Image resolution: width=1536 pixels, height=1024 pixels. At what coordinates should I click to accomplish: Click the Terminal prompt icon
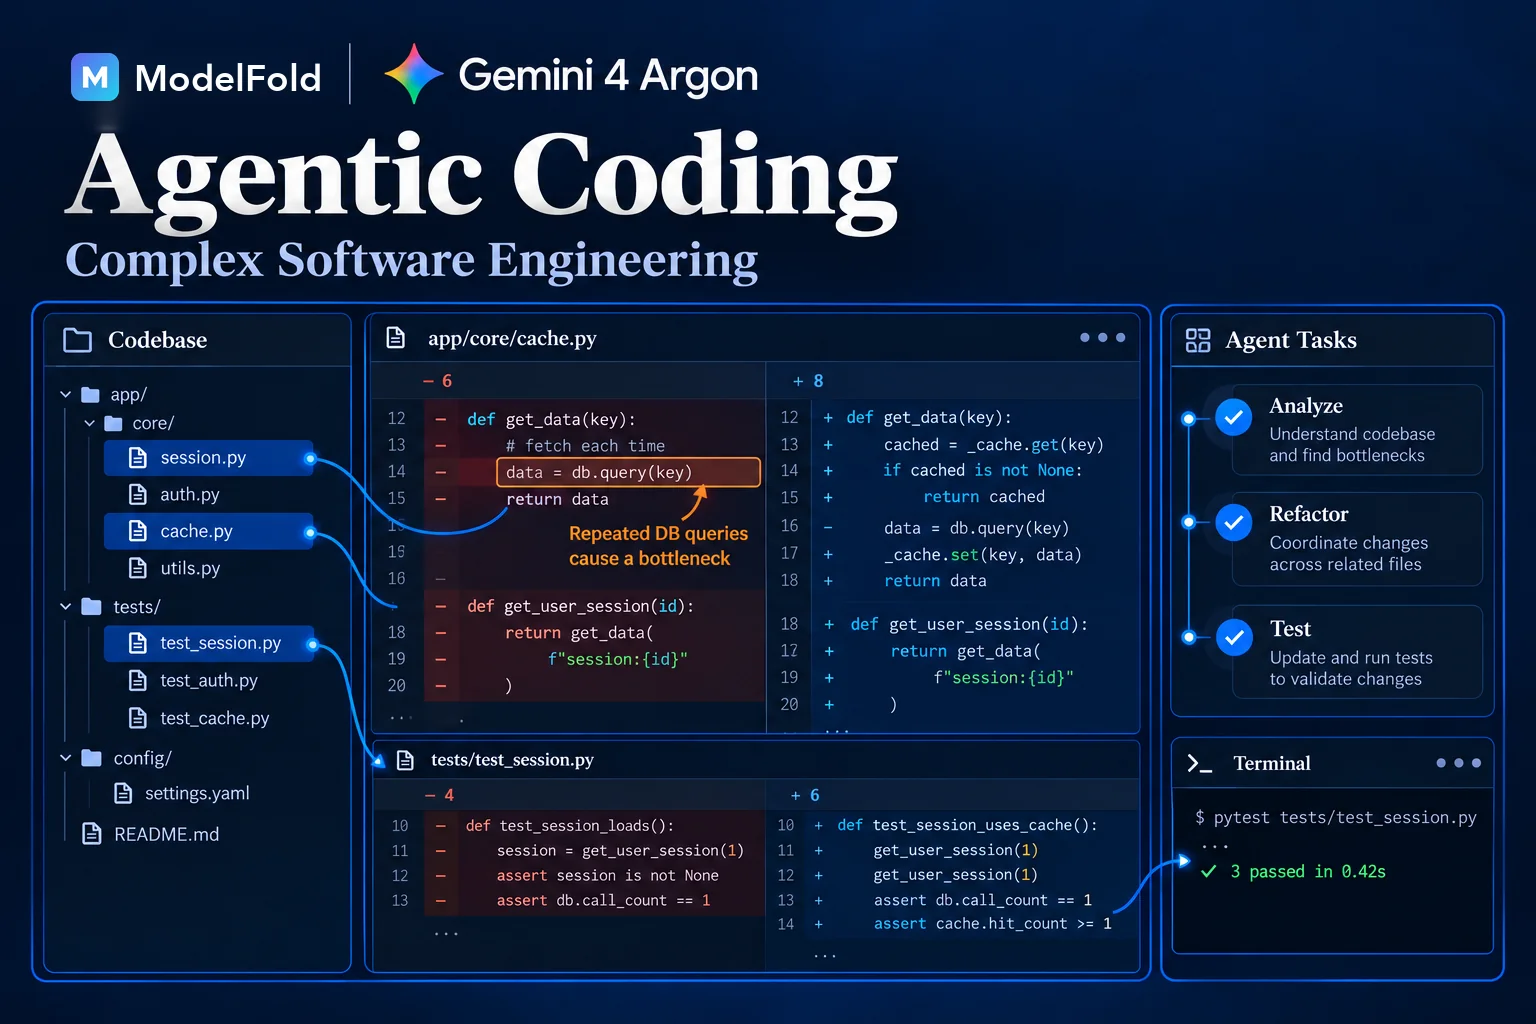[1199, 764]
